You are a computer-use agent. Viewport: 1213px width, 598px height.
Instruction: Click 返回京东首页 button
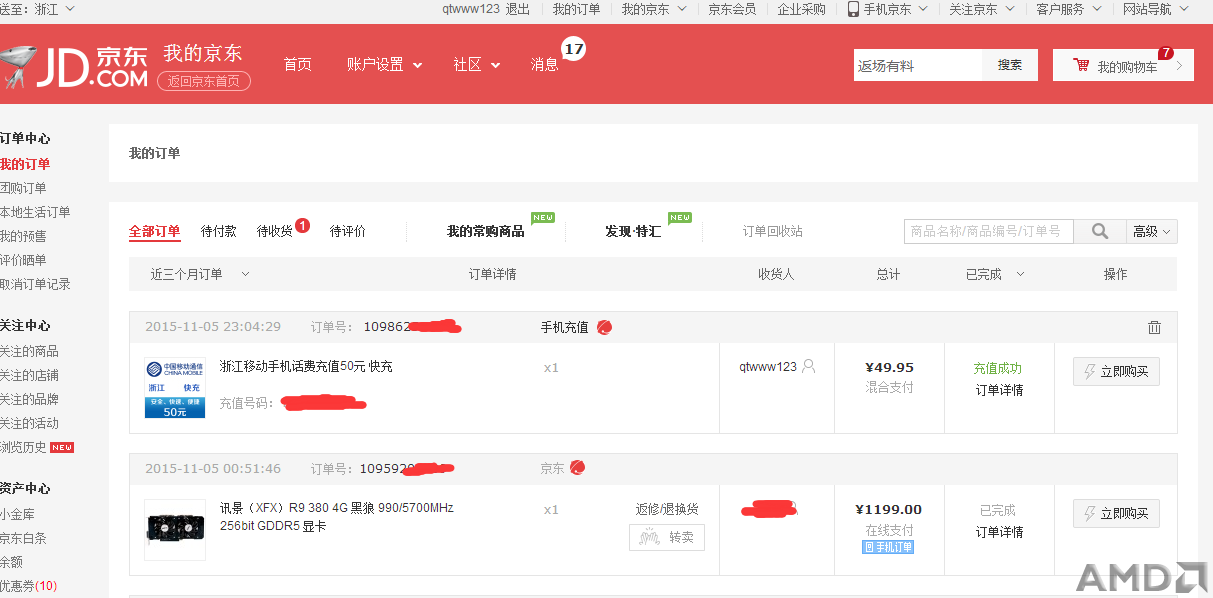click(204, 81)
